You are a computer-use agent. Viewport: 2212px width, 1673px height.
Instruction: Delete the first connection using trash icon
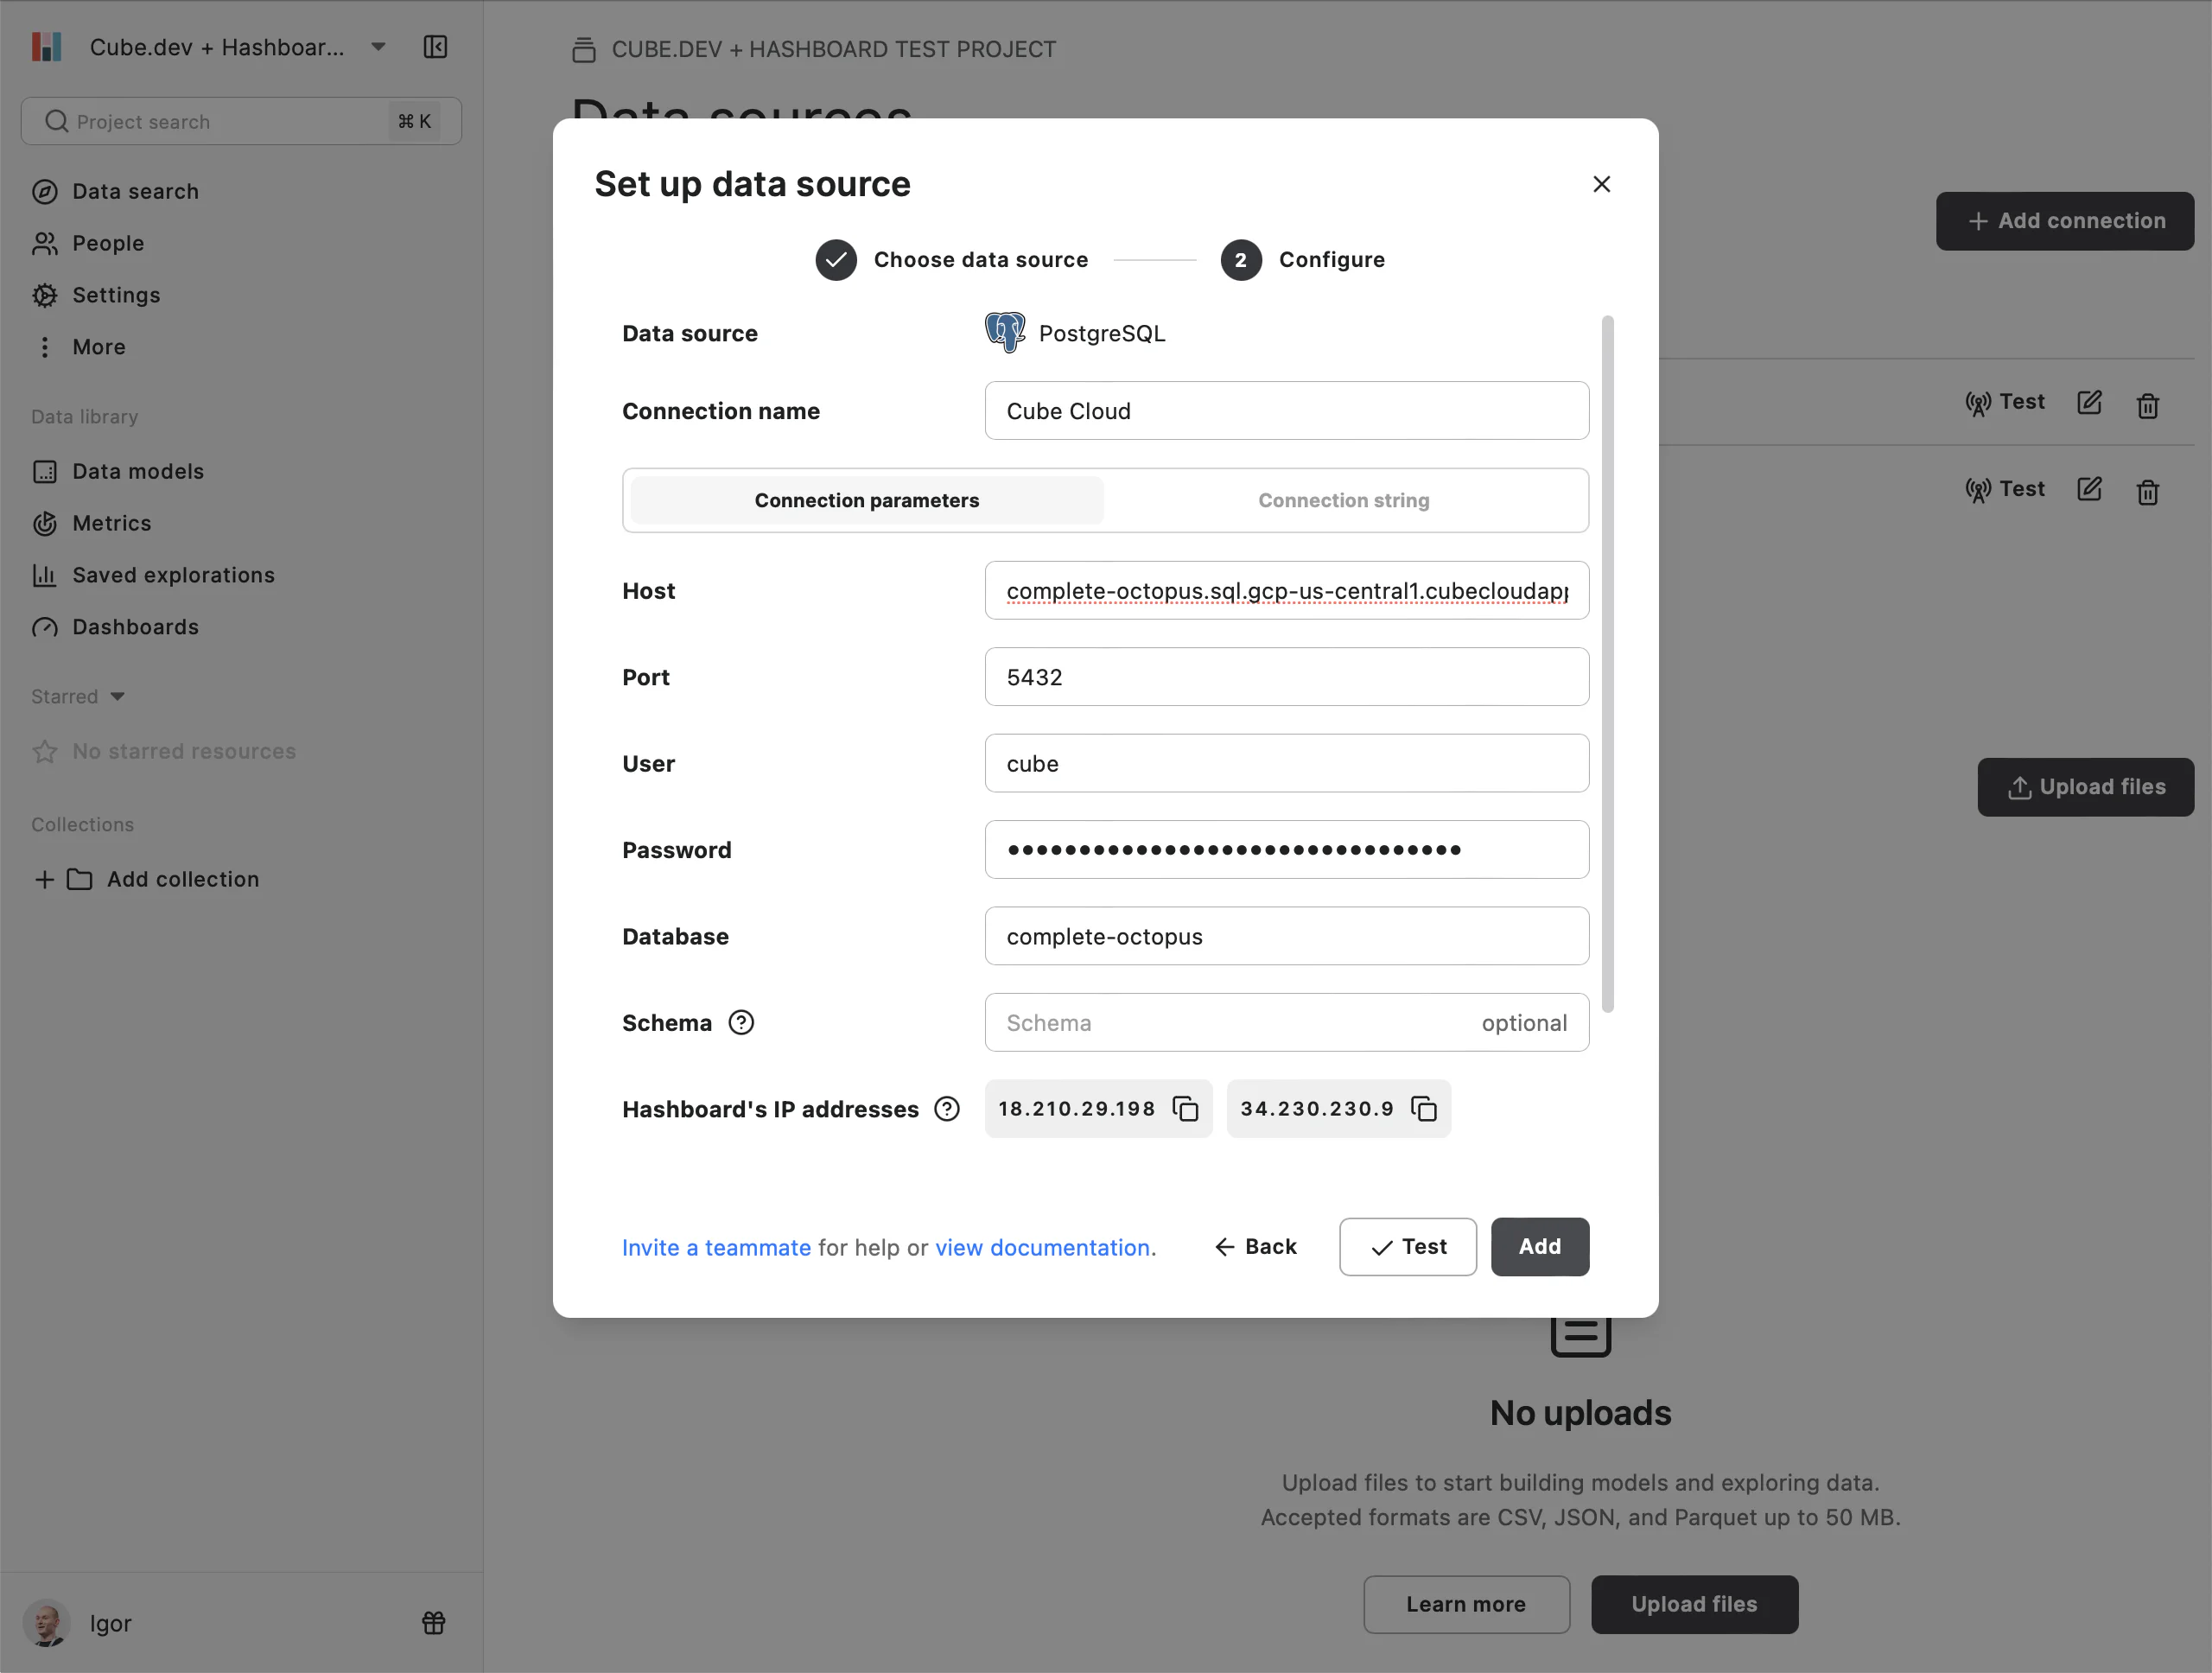click(2147, 405)
